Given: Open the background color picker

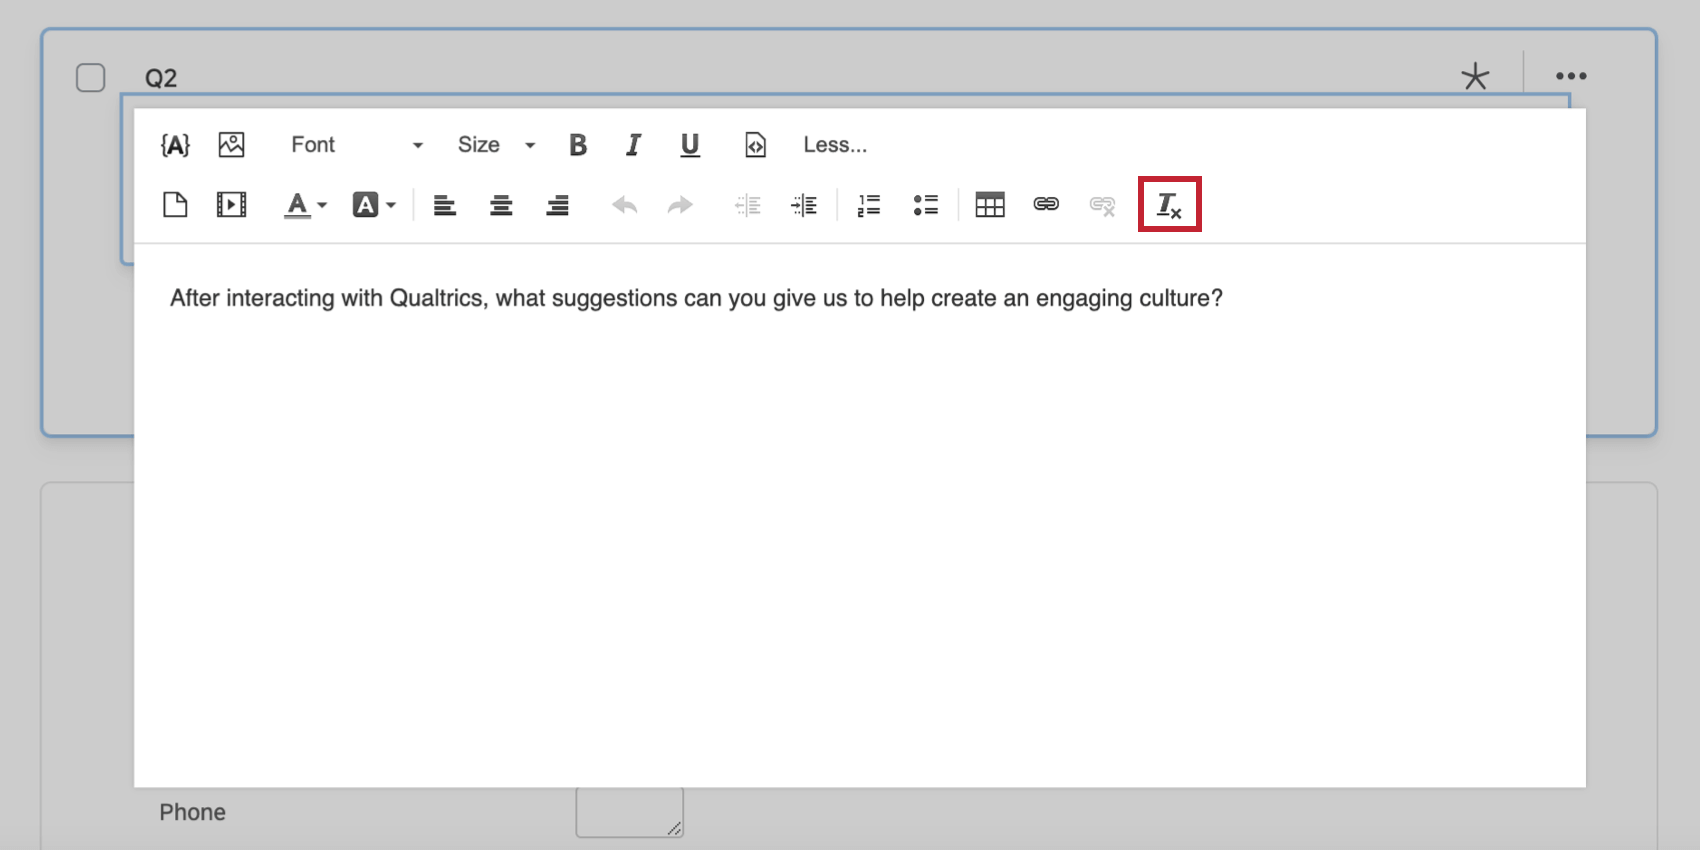Looking at the screenshot, I should tap(374, 205).
